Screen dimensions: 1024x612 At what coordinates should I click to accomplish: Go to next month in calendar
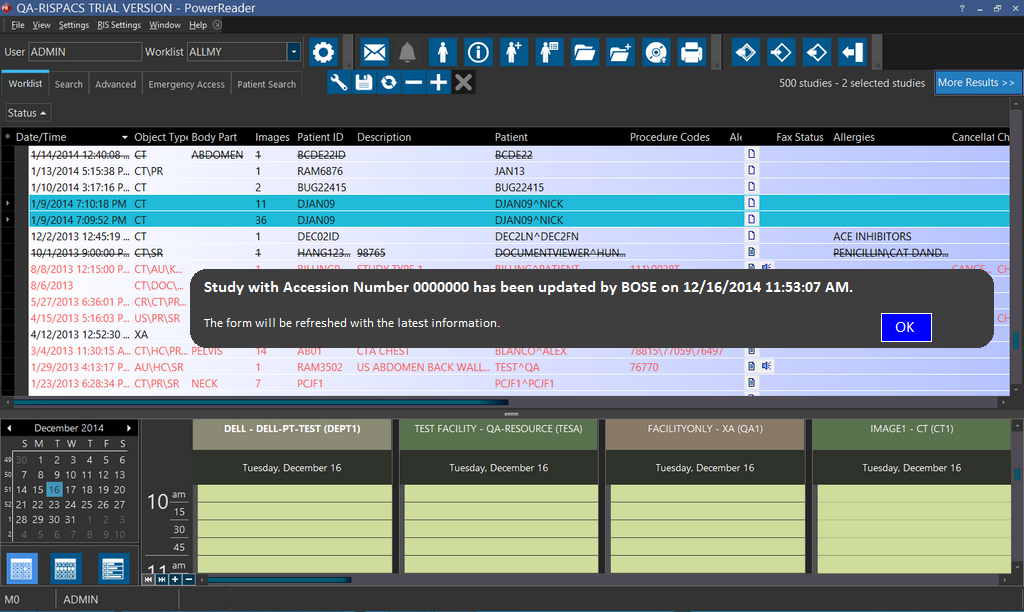coord(128,428)
